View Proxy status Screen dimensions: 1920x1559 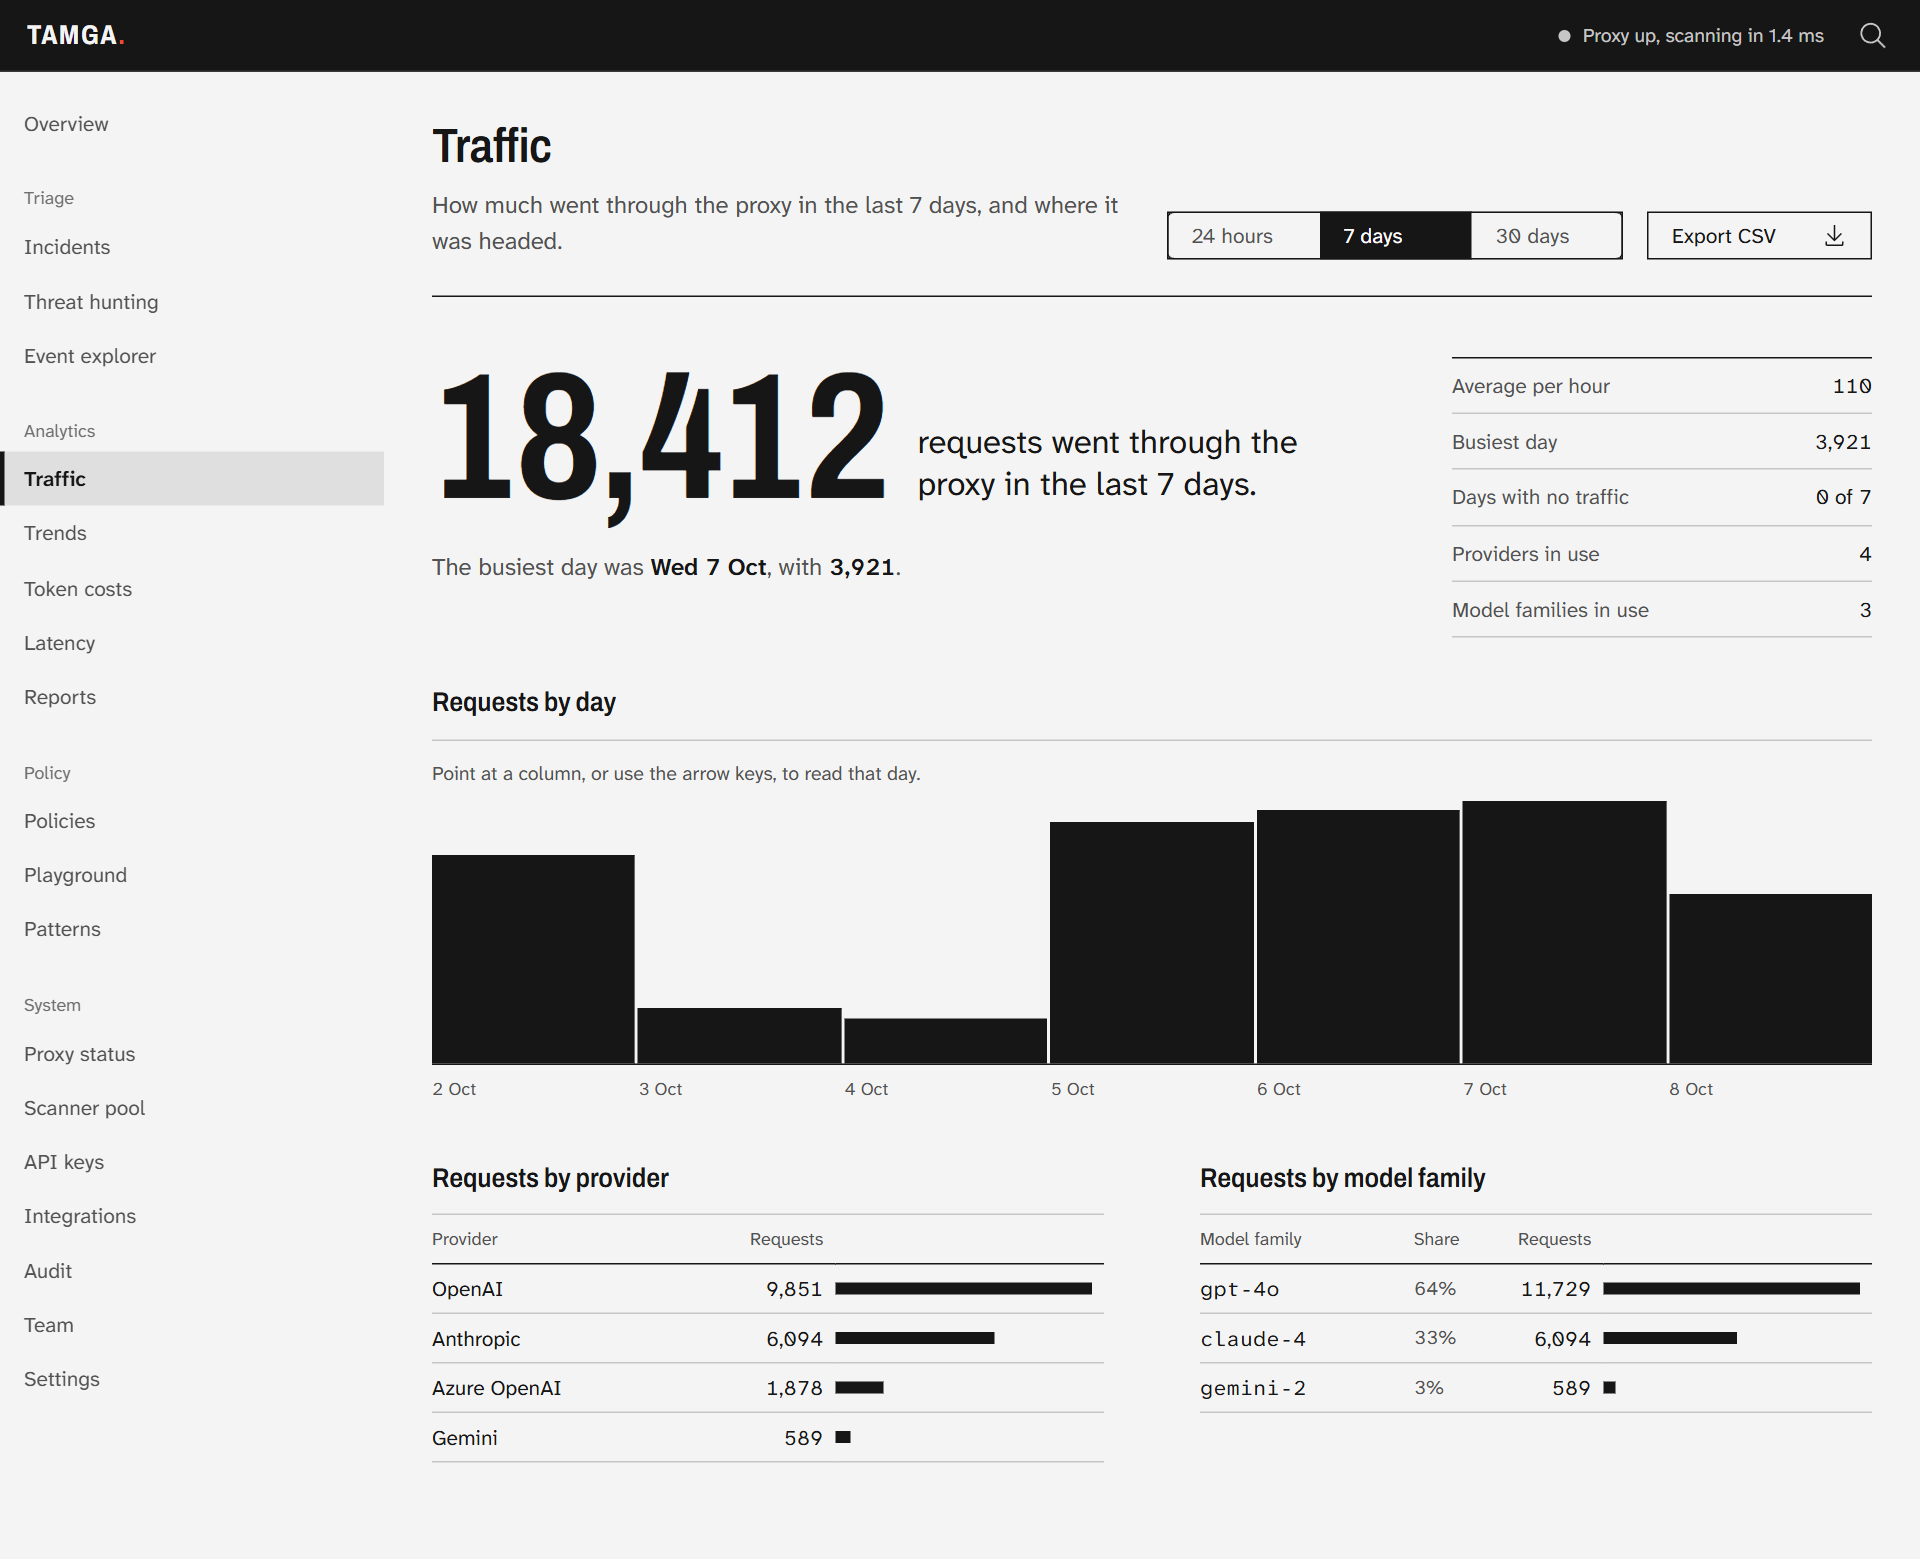[192, 1054]
